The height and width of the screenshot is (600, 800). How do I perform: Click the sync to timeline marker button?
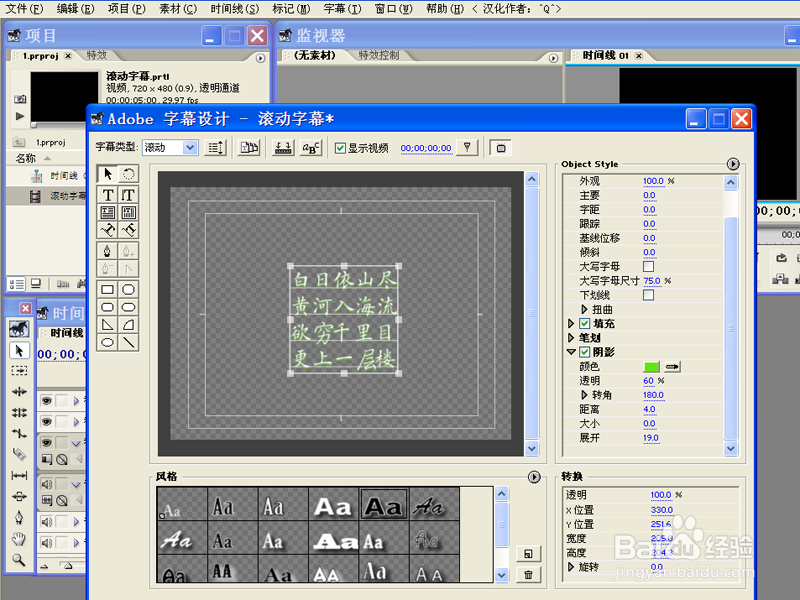[x=467, y=148]
